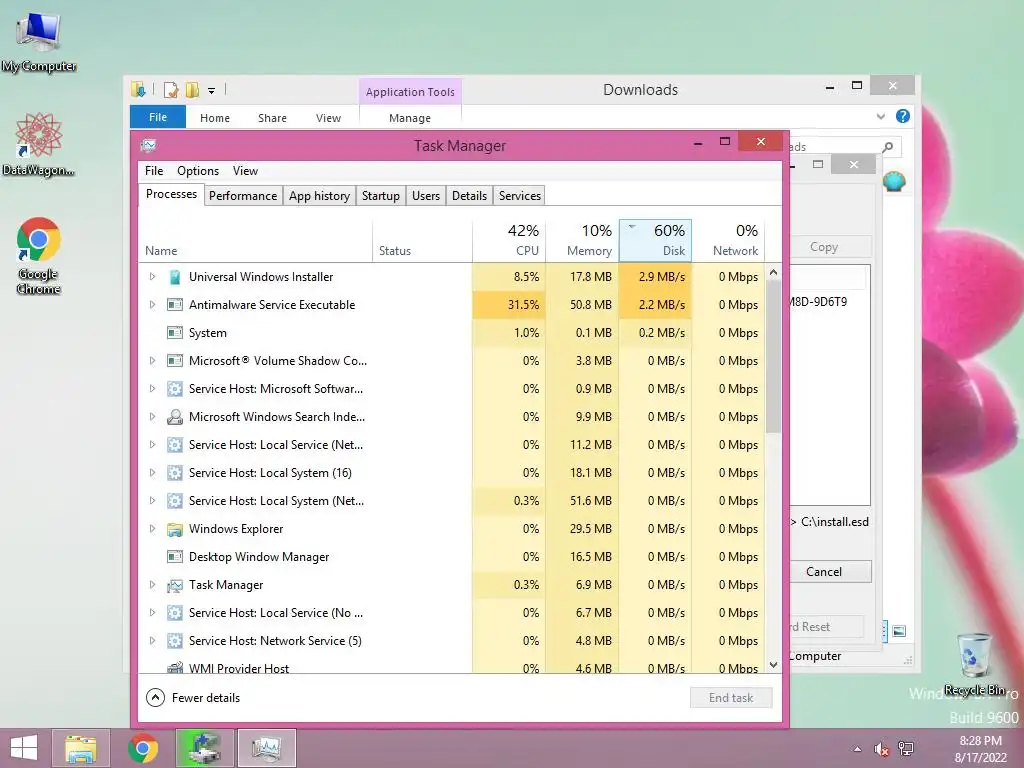Open File Explorer from taskbar

point(80,748)
